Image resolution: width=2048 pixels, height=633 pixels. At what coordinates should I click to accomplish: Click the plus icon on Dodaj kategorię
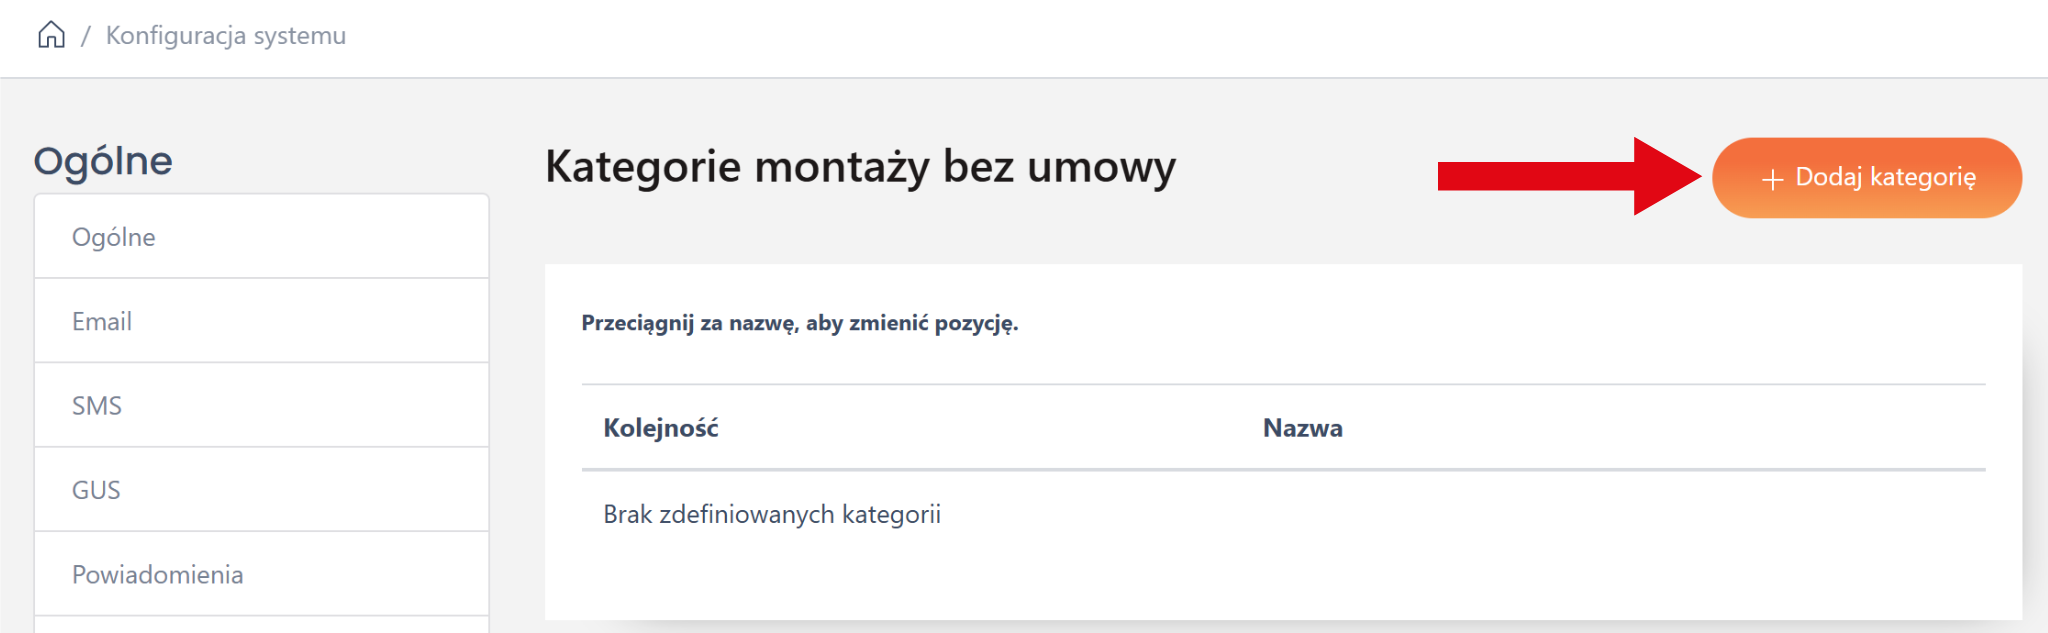[x=1772, y=179]
